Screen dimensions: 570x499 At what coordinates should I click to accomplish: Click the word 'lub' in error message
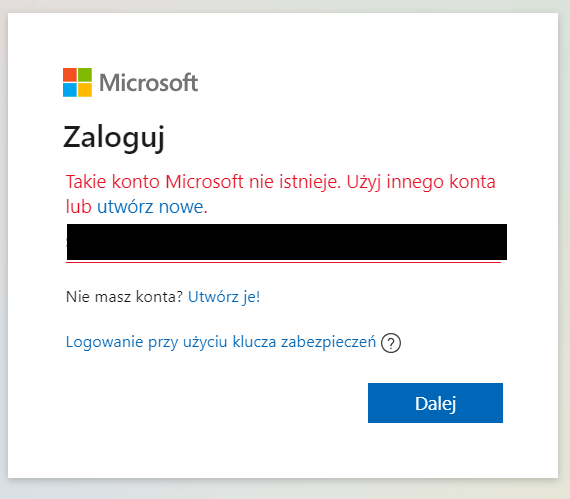79,206
